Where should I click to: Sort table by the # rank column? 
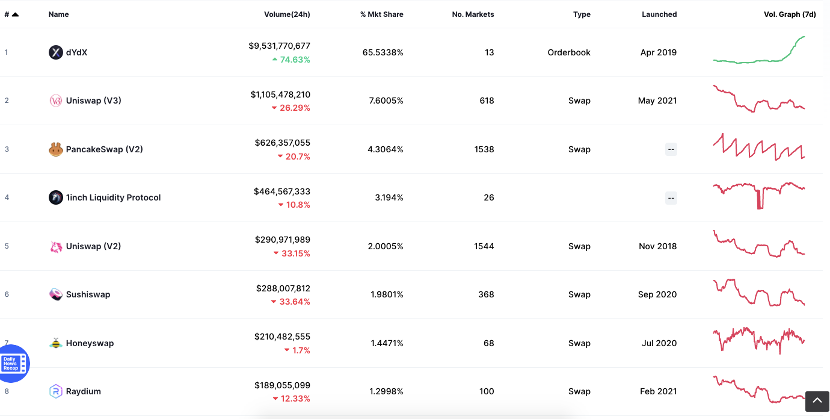(x=11, y=14)
